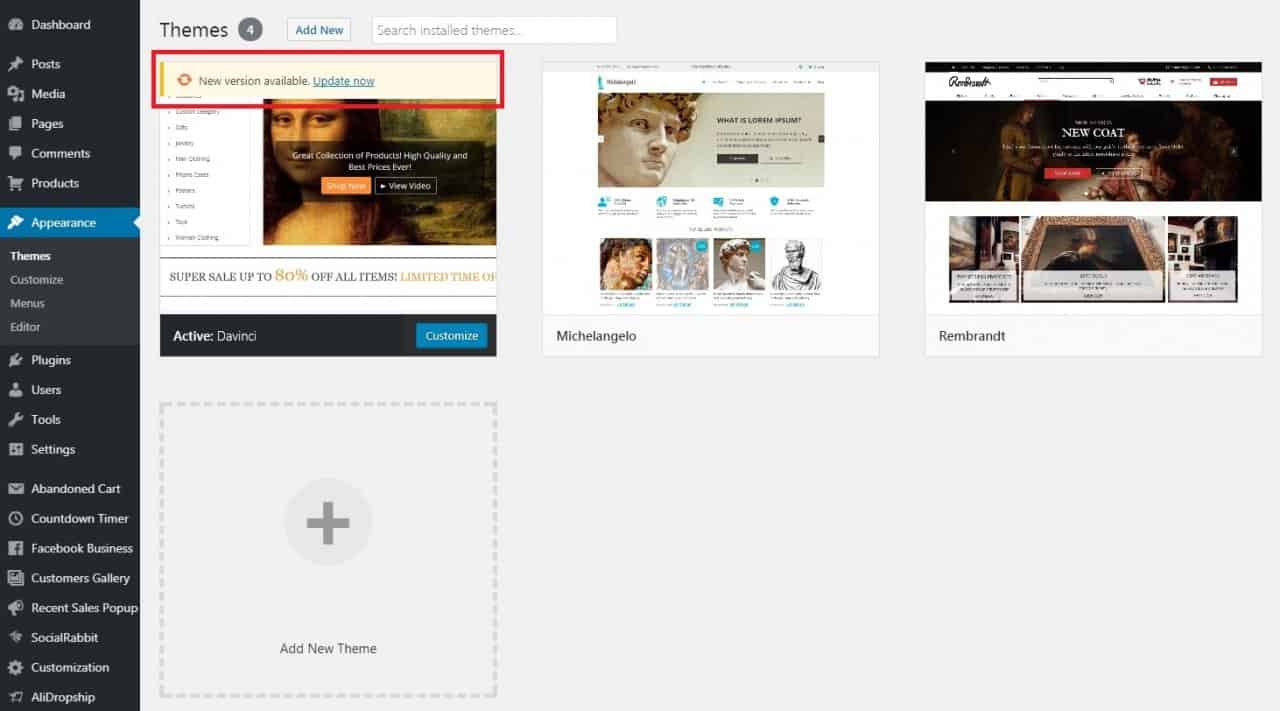
Task: Select the Davinci theme screenshot
Action: (x=328, y=188)
